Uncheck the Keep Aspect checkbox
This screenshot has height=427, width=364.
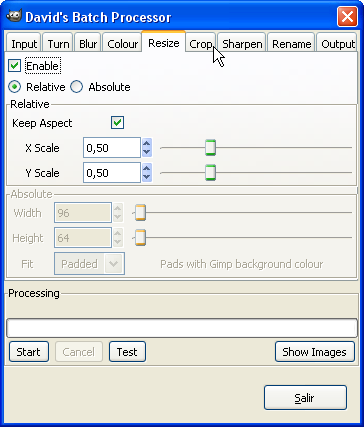[117, 123]
